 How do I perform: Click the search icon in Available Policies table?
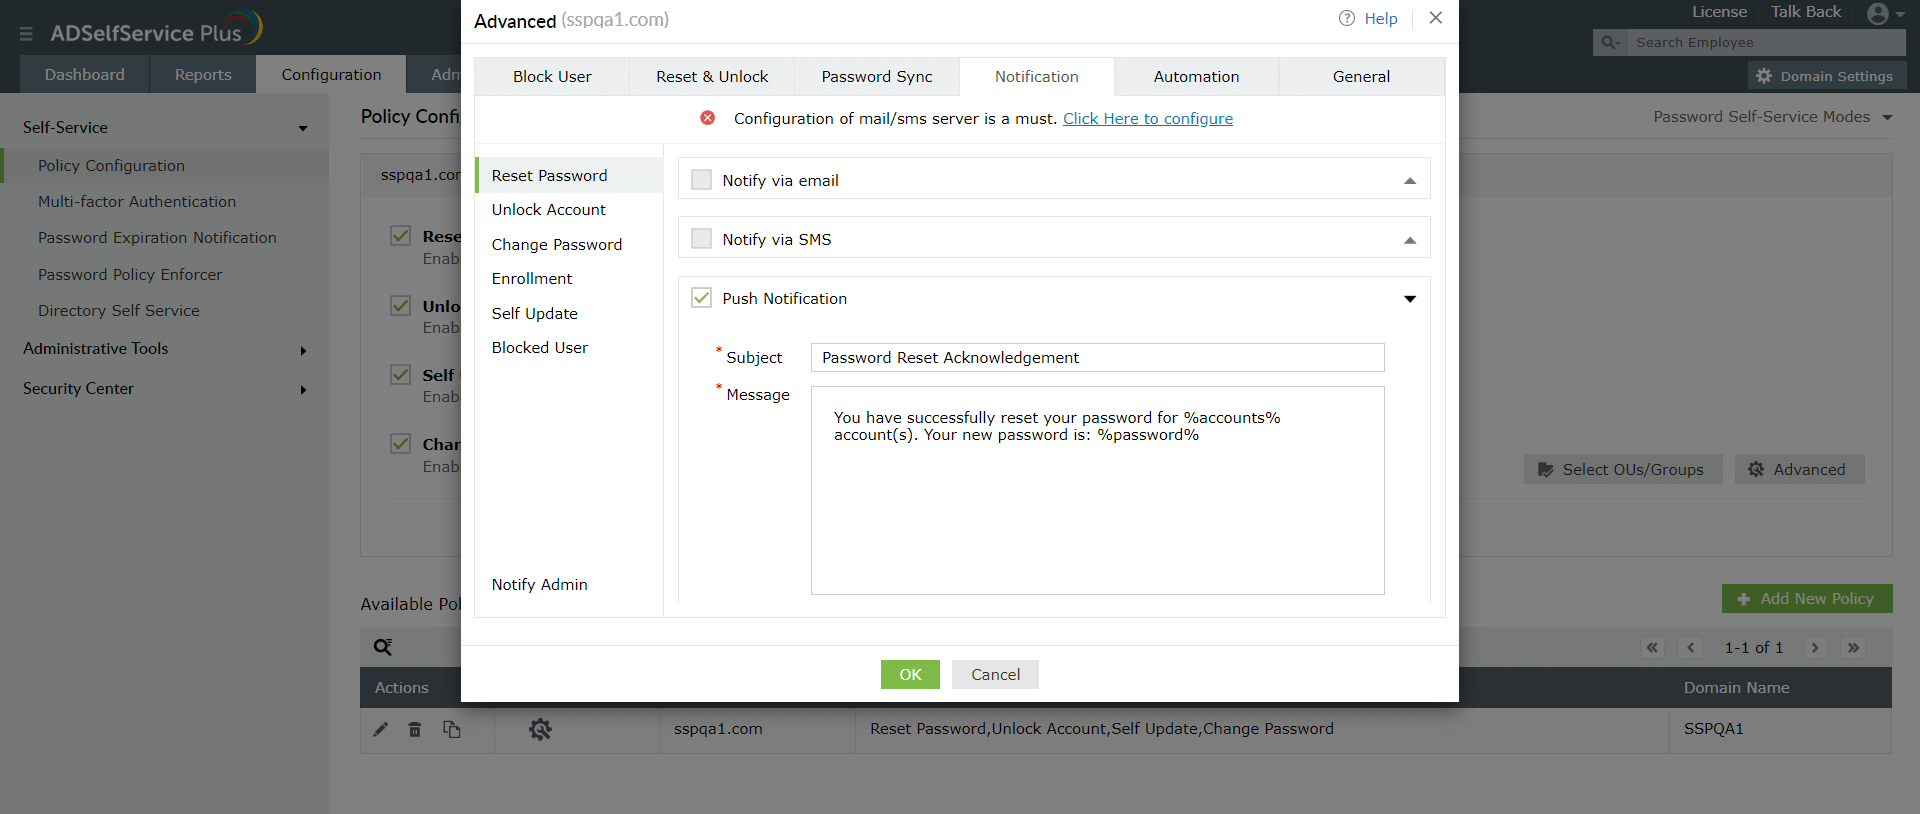point(383,647)
